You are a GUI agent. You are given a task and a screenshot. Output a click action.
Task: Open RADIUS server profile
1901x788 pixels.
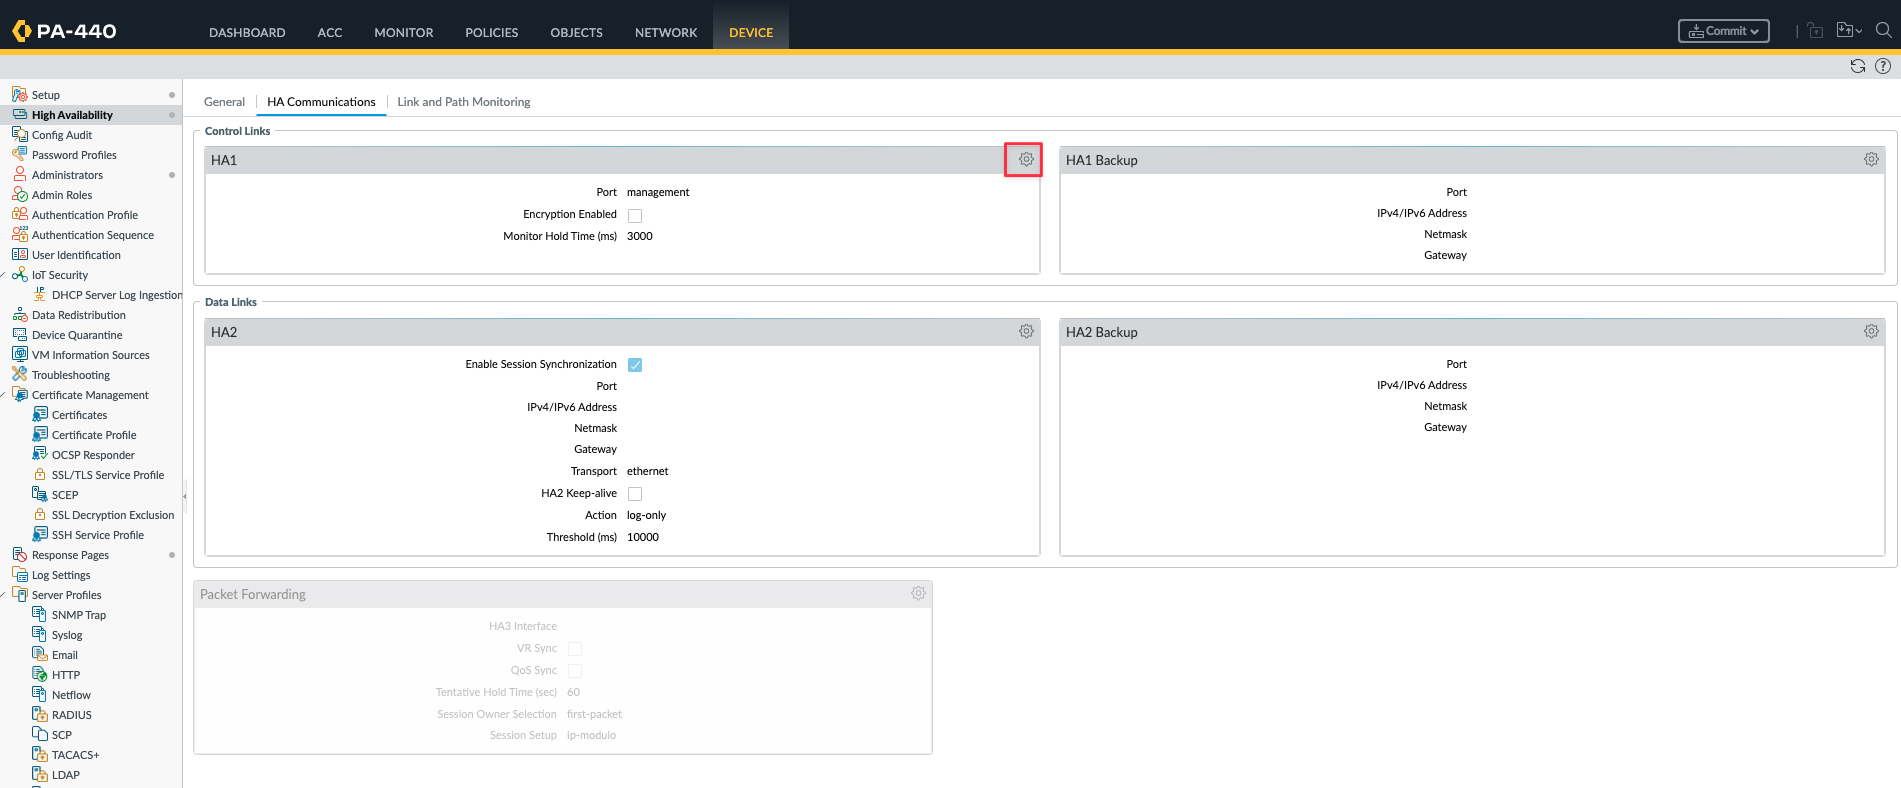pyautogui.click(x=72, y=715)
